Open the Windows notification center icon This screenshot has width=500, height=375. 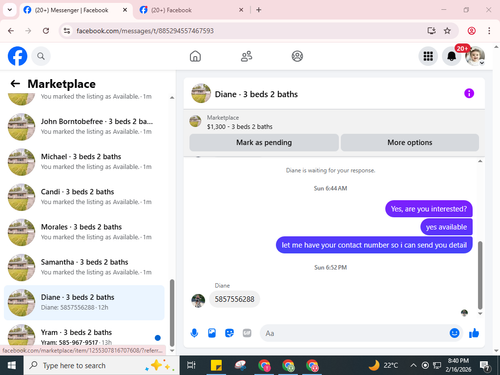tap(484, 365)
